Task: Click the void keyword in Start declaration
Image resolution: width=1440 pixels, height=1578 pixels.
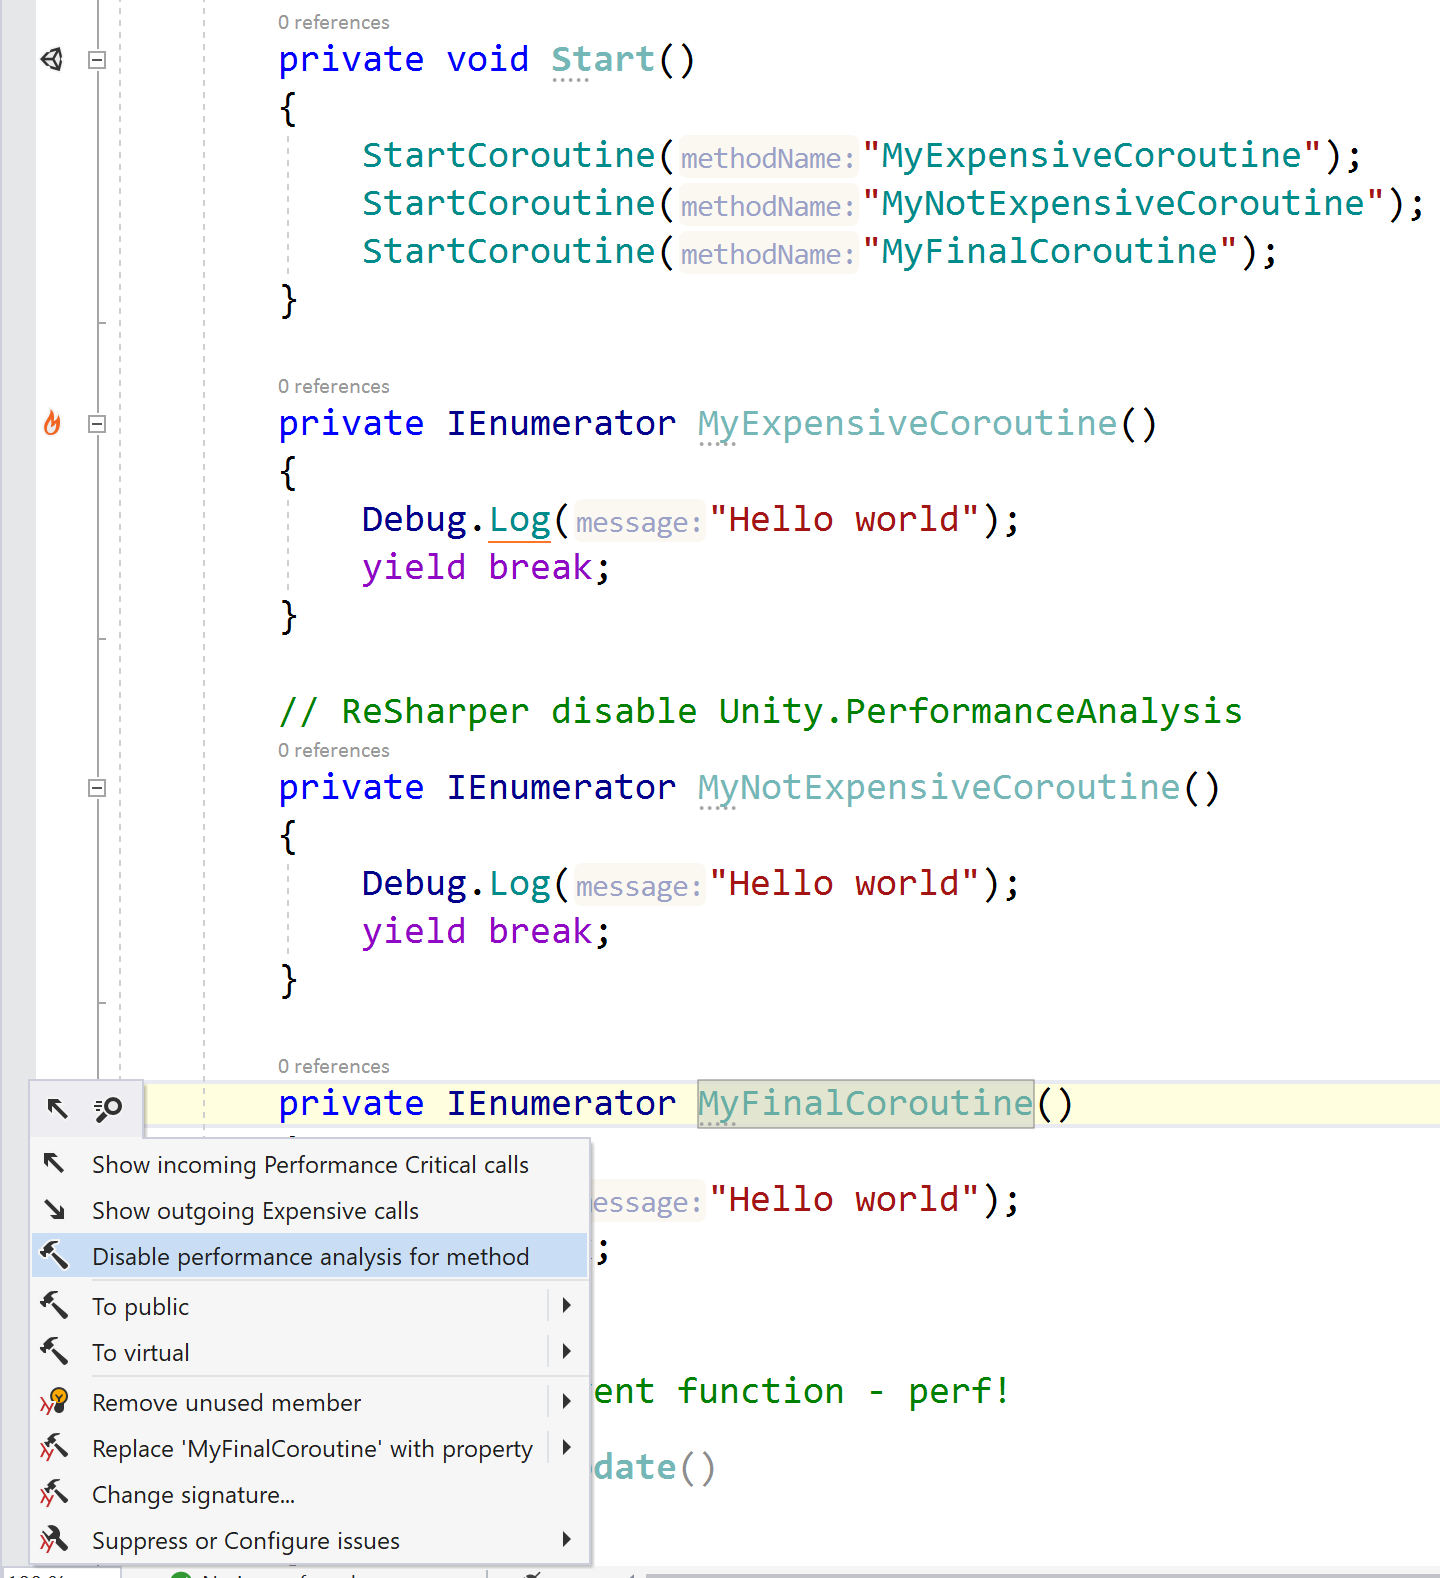Action: point(487,59)
